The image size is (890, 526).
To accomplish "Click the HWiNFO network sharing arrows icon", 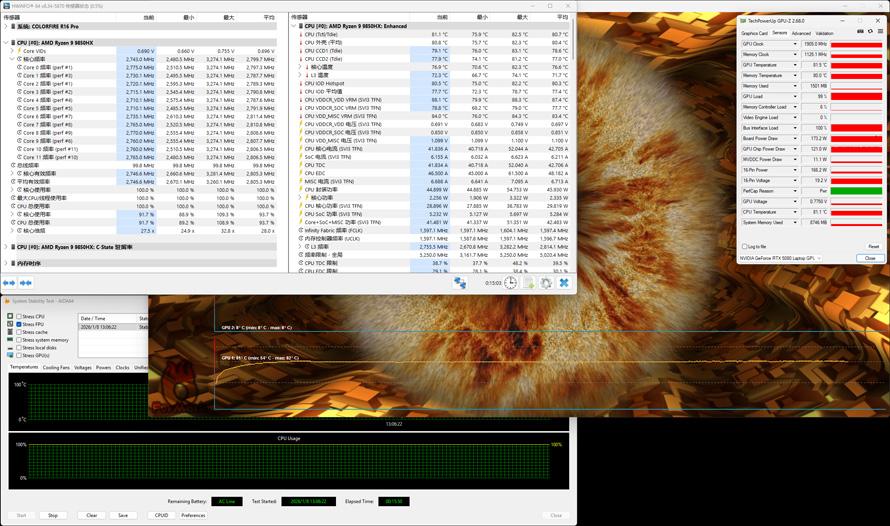I will tap(460, 283).
